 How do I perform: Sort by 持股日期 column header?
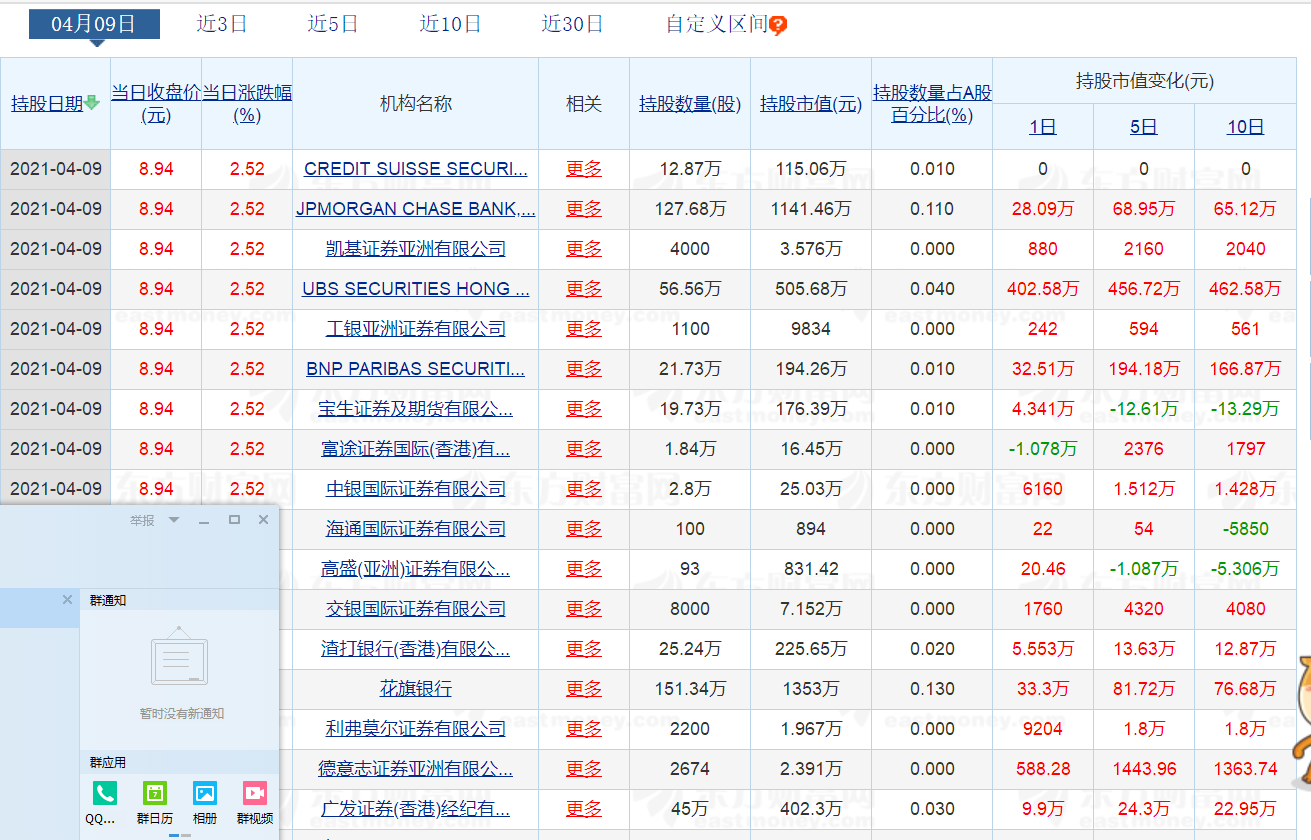(x=47, y=103)
